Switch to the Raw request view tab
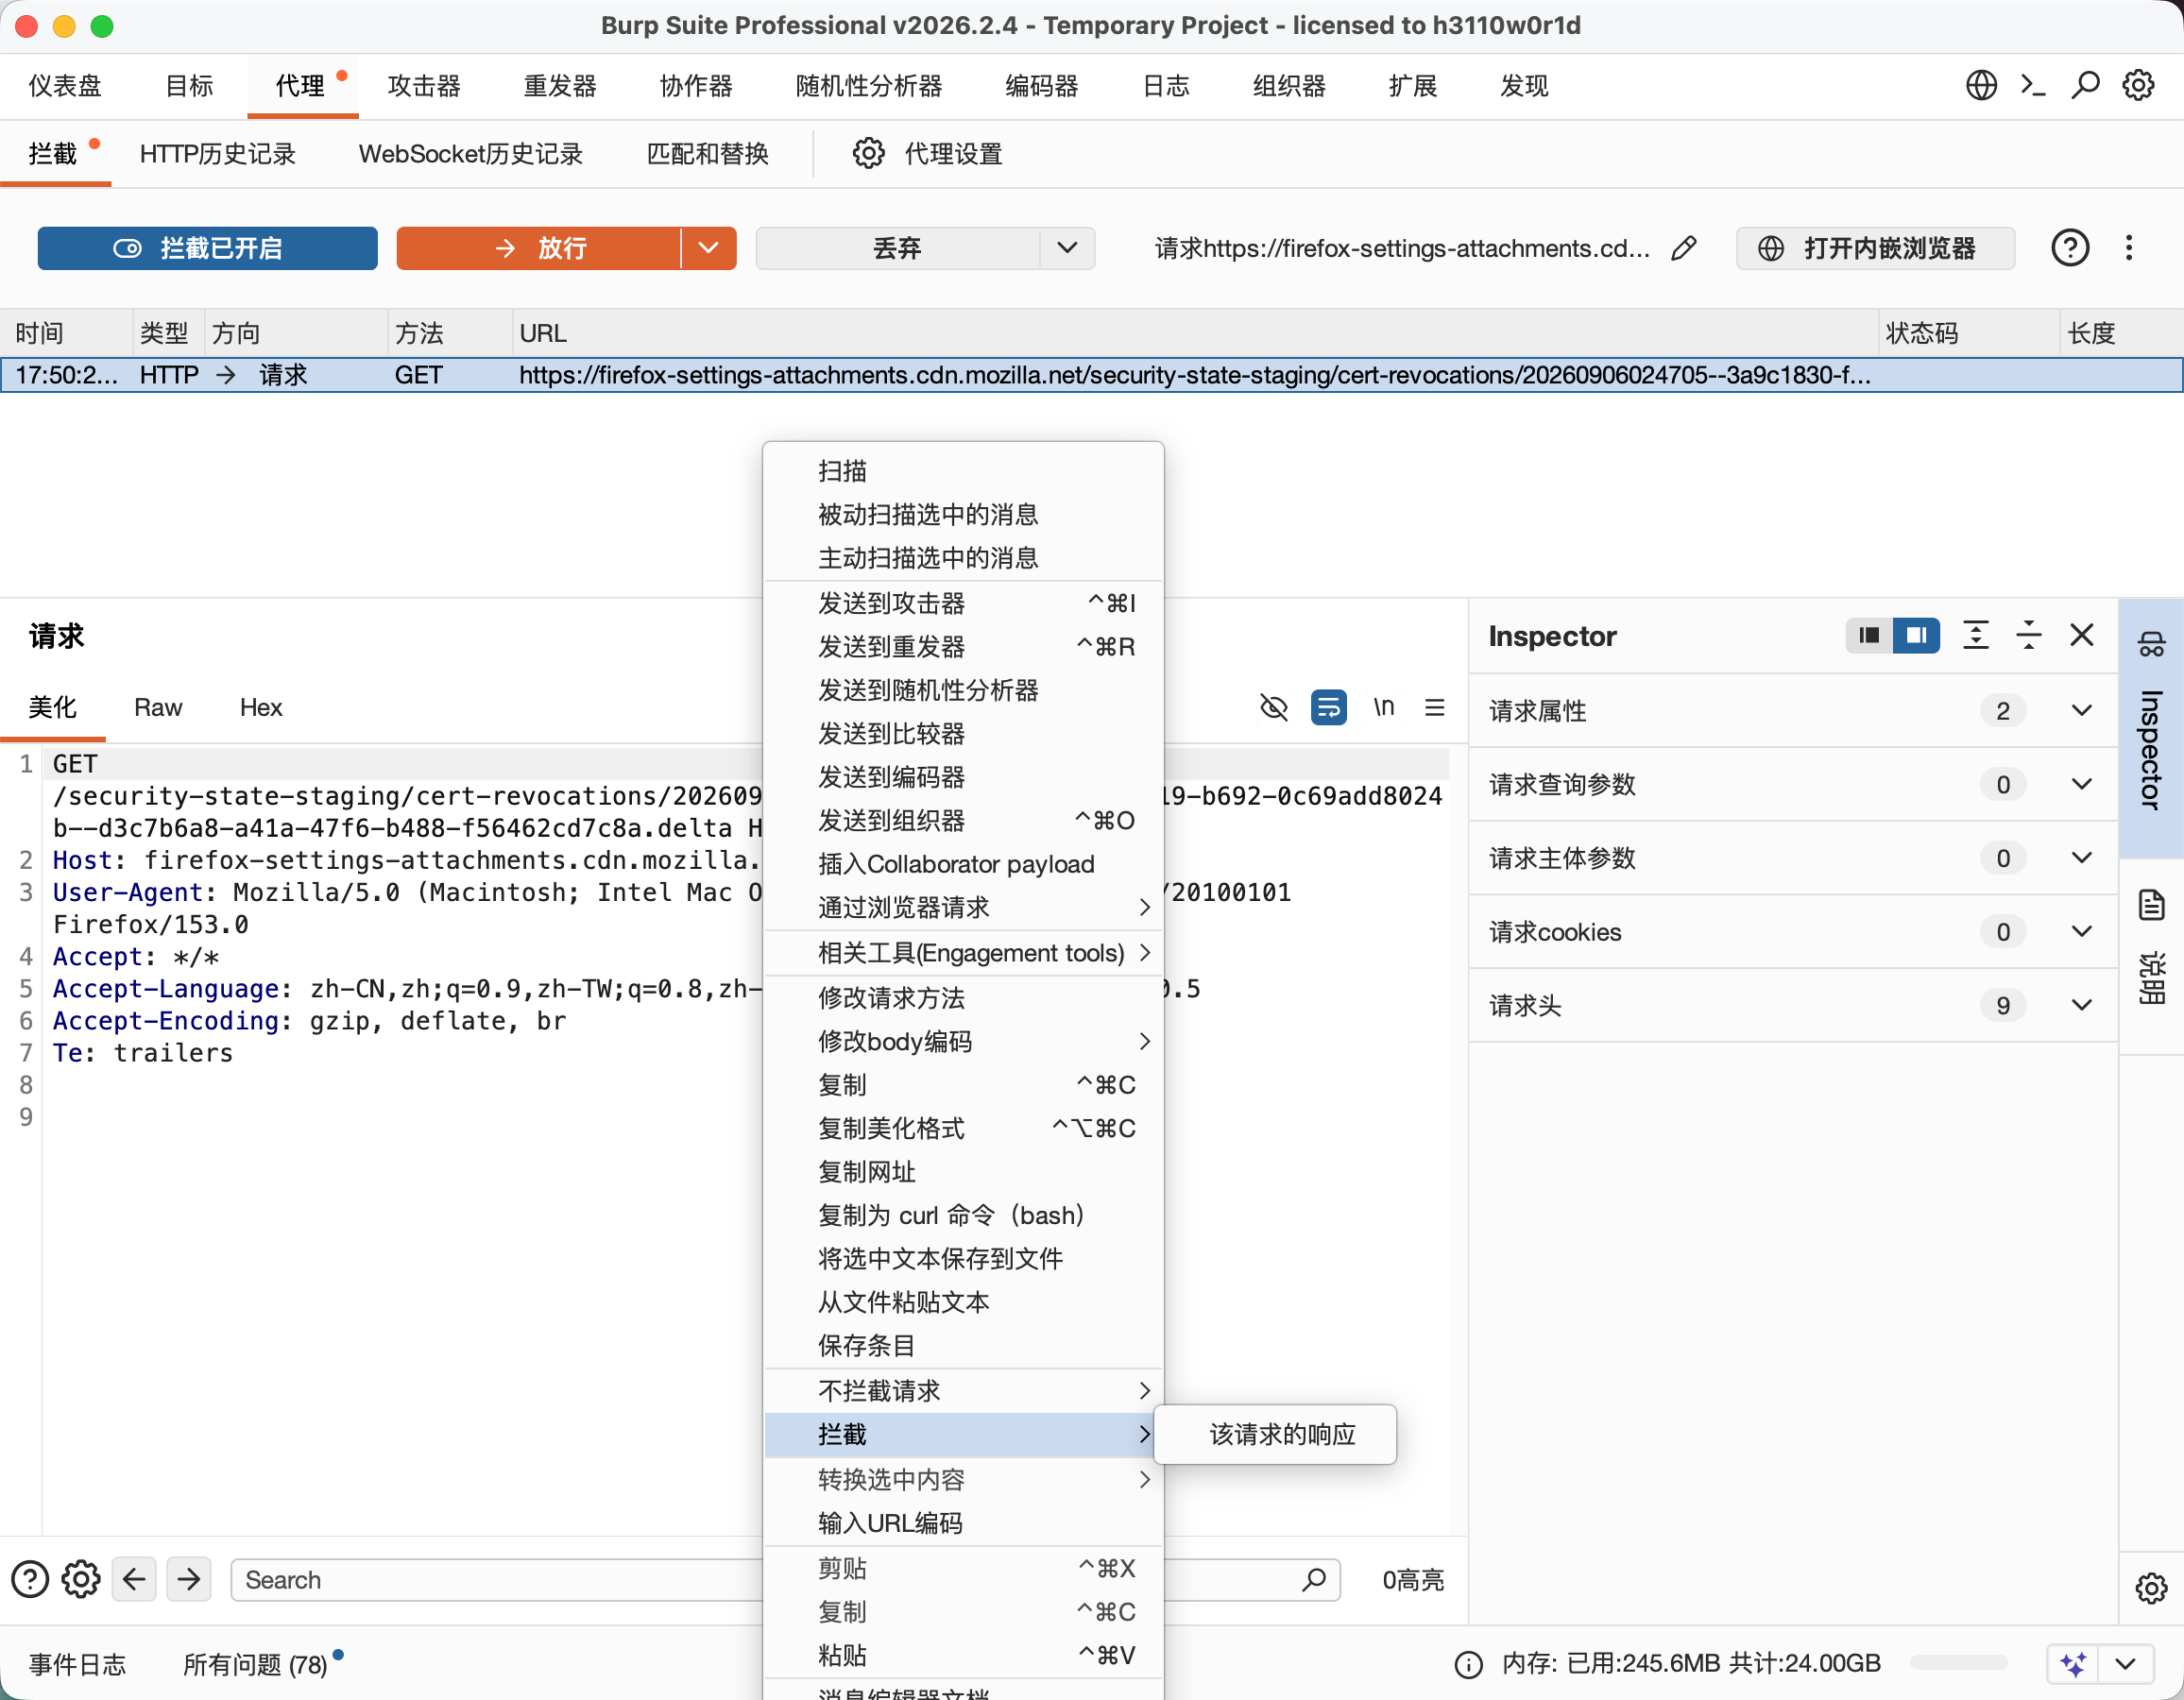This screenshot has width=2184, height=1700. point(158,708)
